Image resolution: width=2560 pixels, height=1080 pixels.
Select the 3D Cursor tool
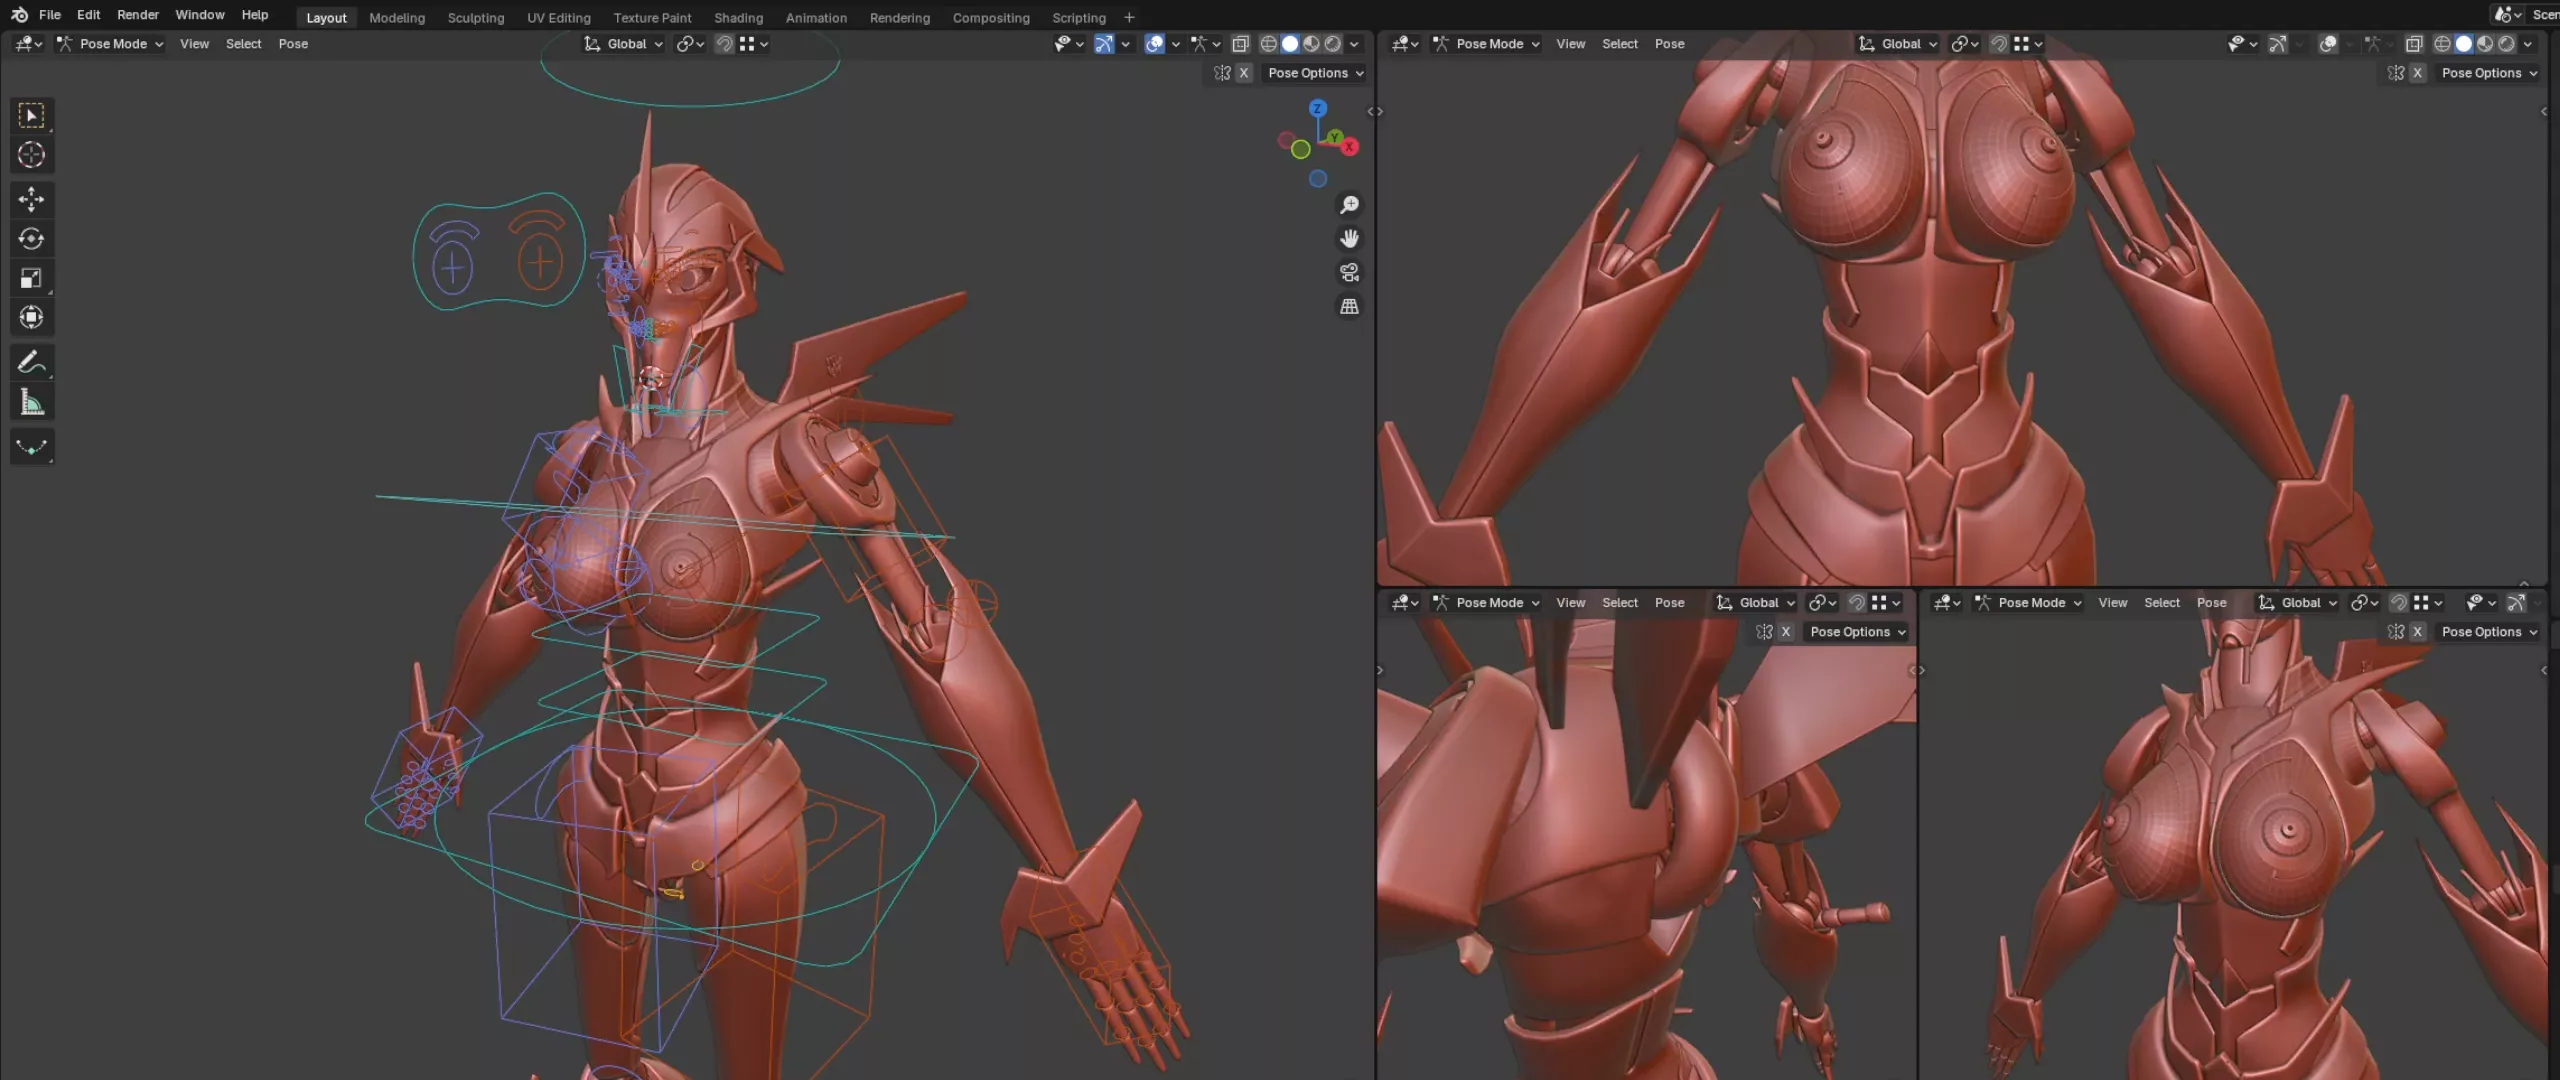pyautogui.click(x=31, y=155)
